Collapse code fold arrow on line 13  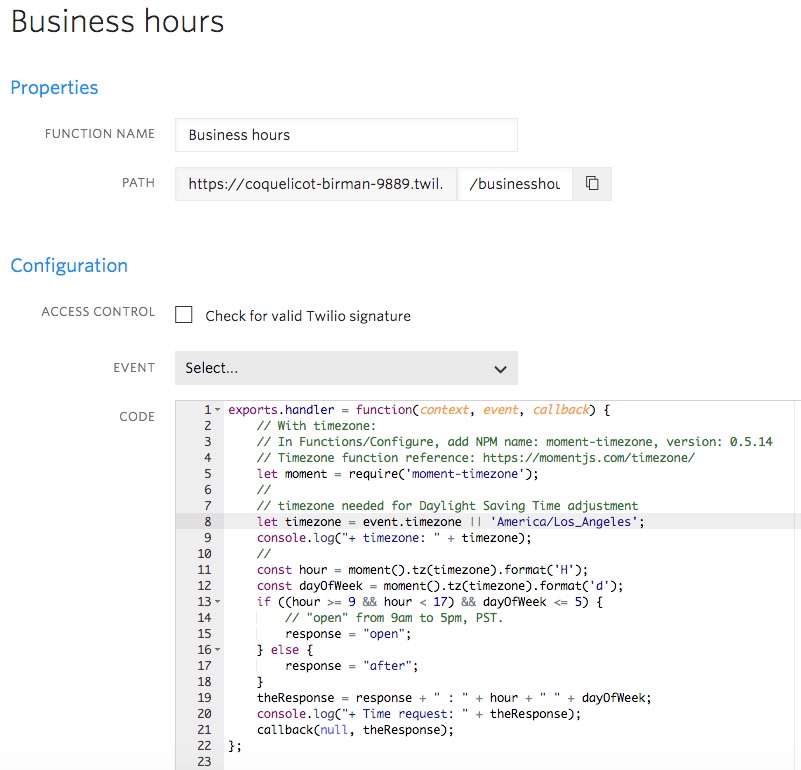pos(218,602)
